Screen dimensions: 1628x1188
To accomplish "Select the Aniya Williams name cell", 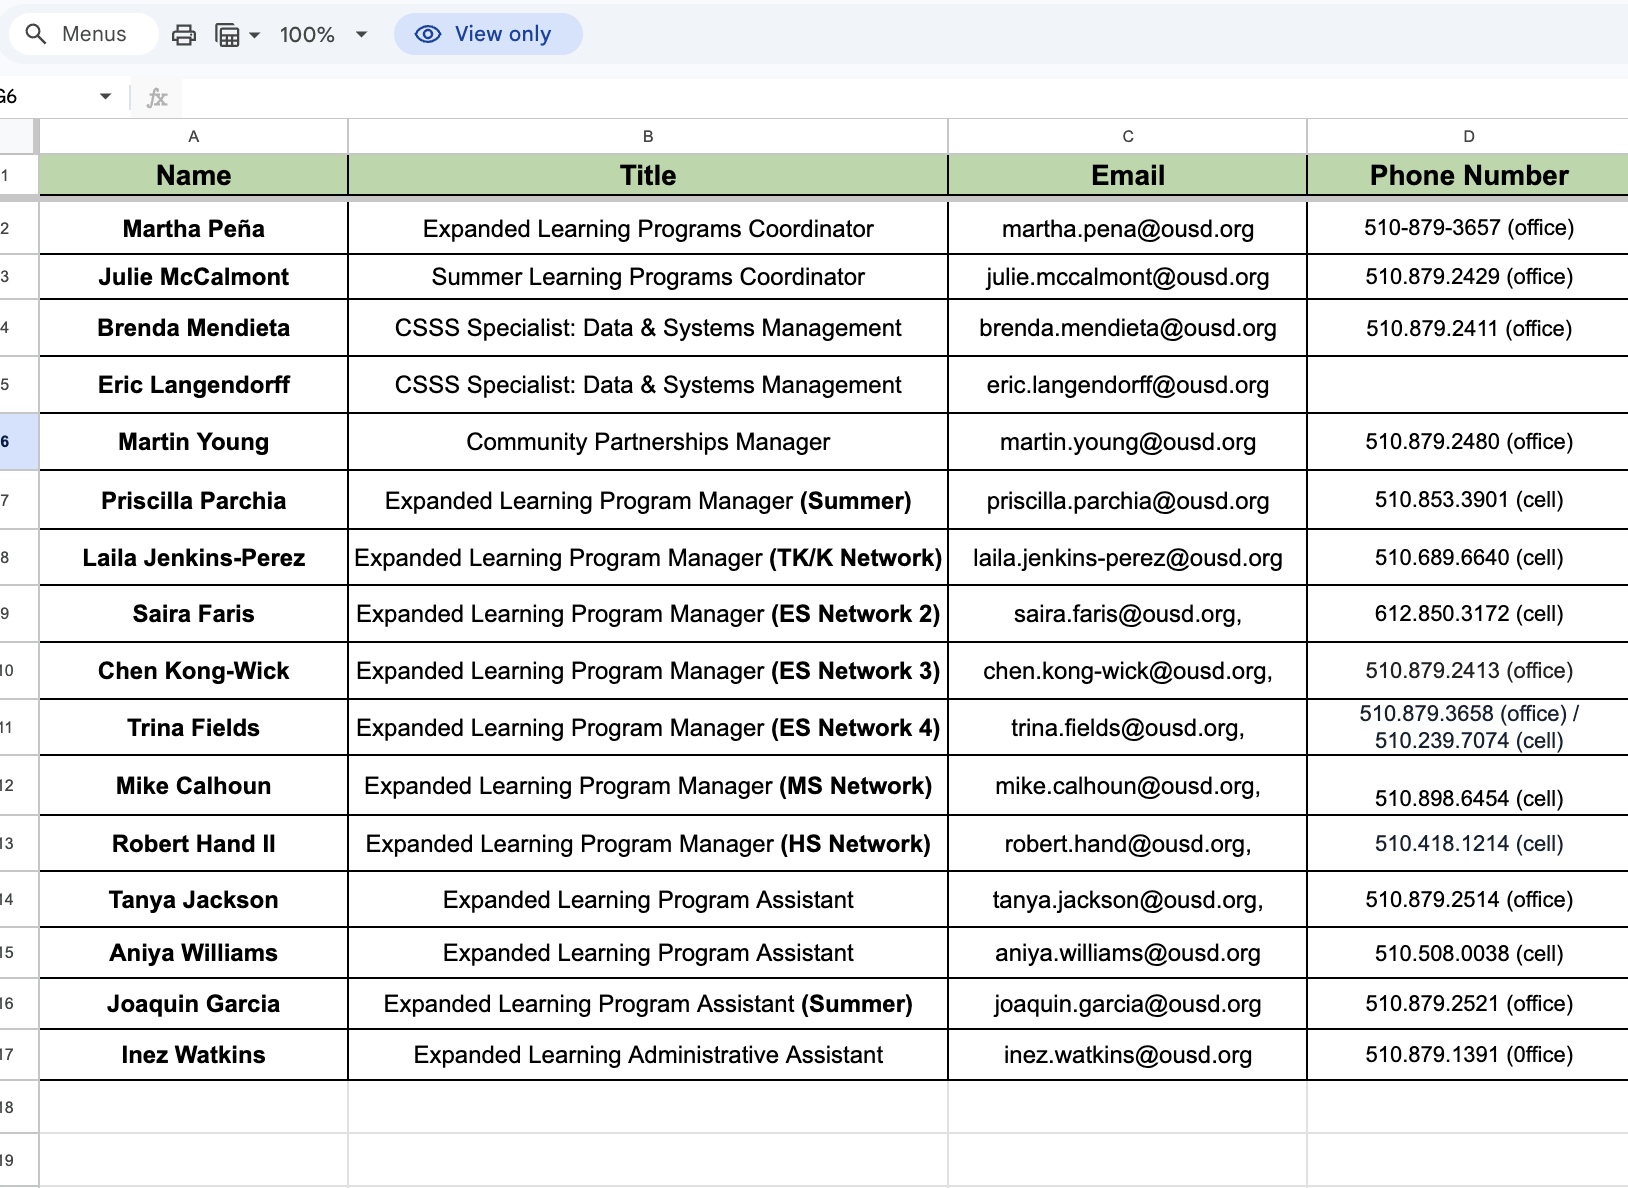I will 194,953.
